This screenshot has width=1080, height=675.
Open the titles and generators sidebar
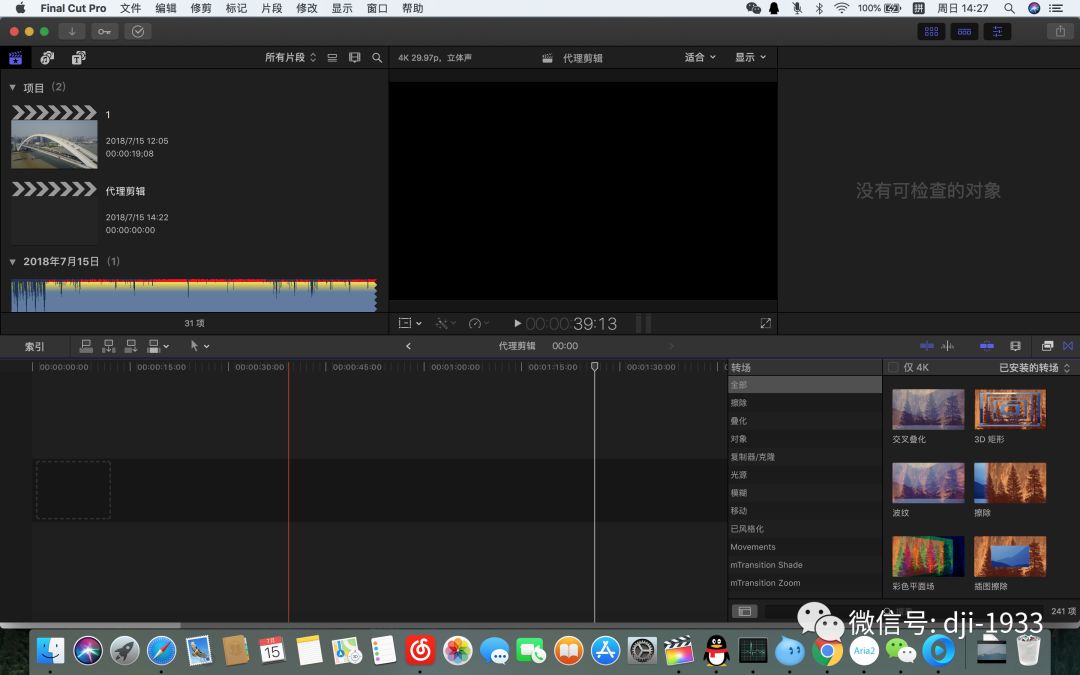click(x=79, y=58)
